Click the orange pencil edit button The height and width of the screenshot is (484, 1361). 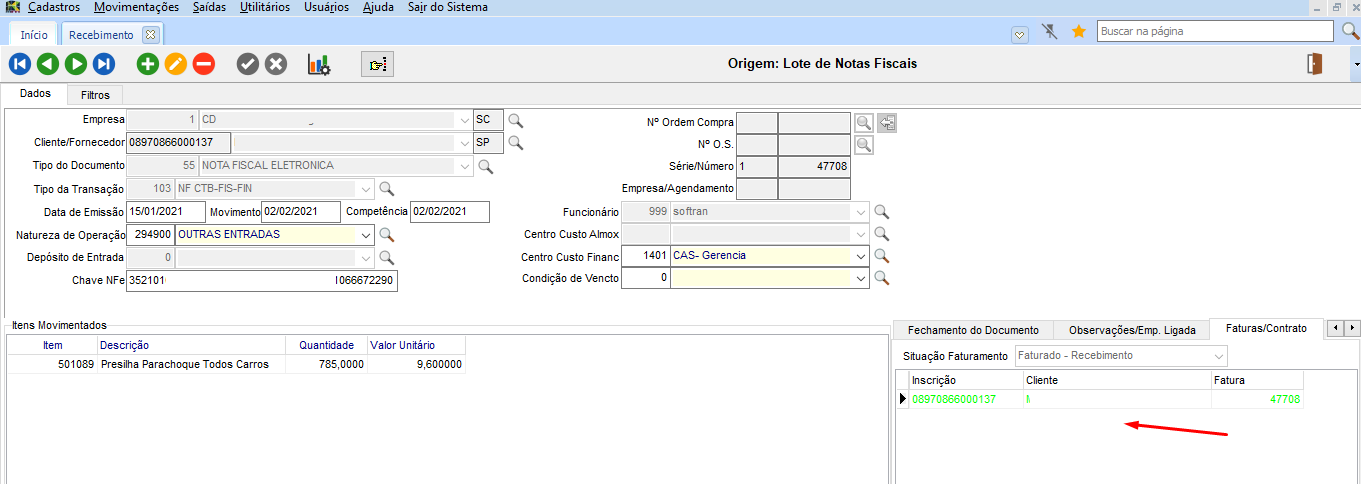pos(176,64)
